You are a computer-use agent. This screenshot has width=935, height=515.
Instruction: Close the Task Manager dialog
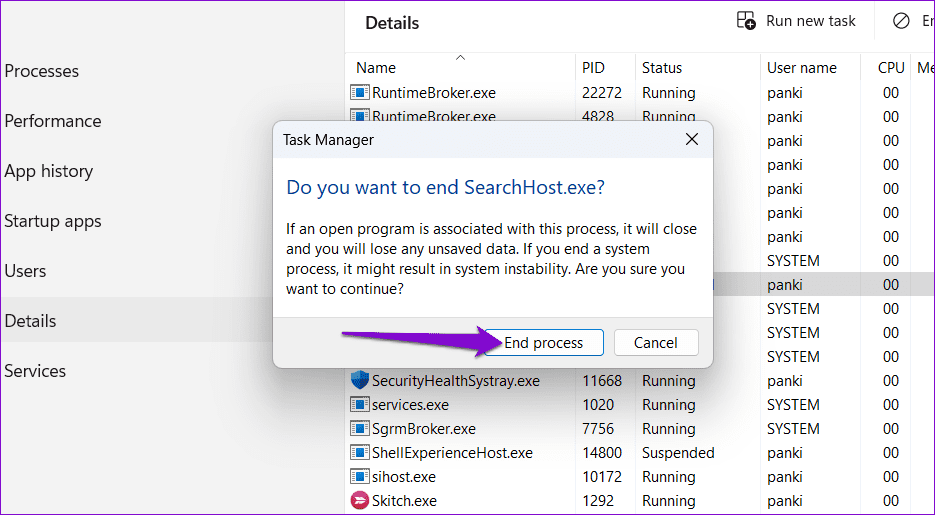point(692,139)
